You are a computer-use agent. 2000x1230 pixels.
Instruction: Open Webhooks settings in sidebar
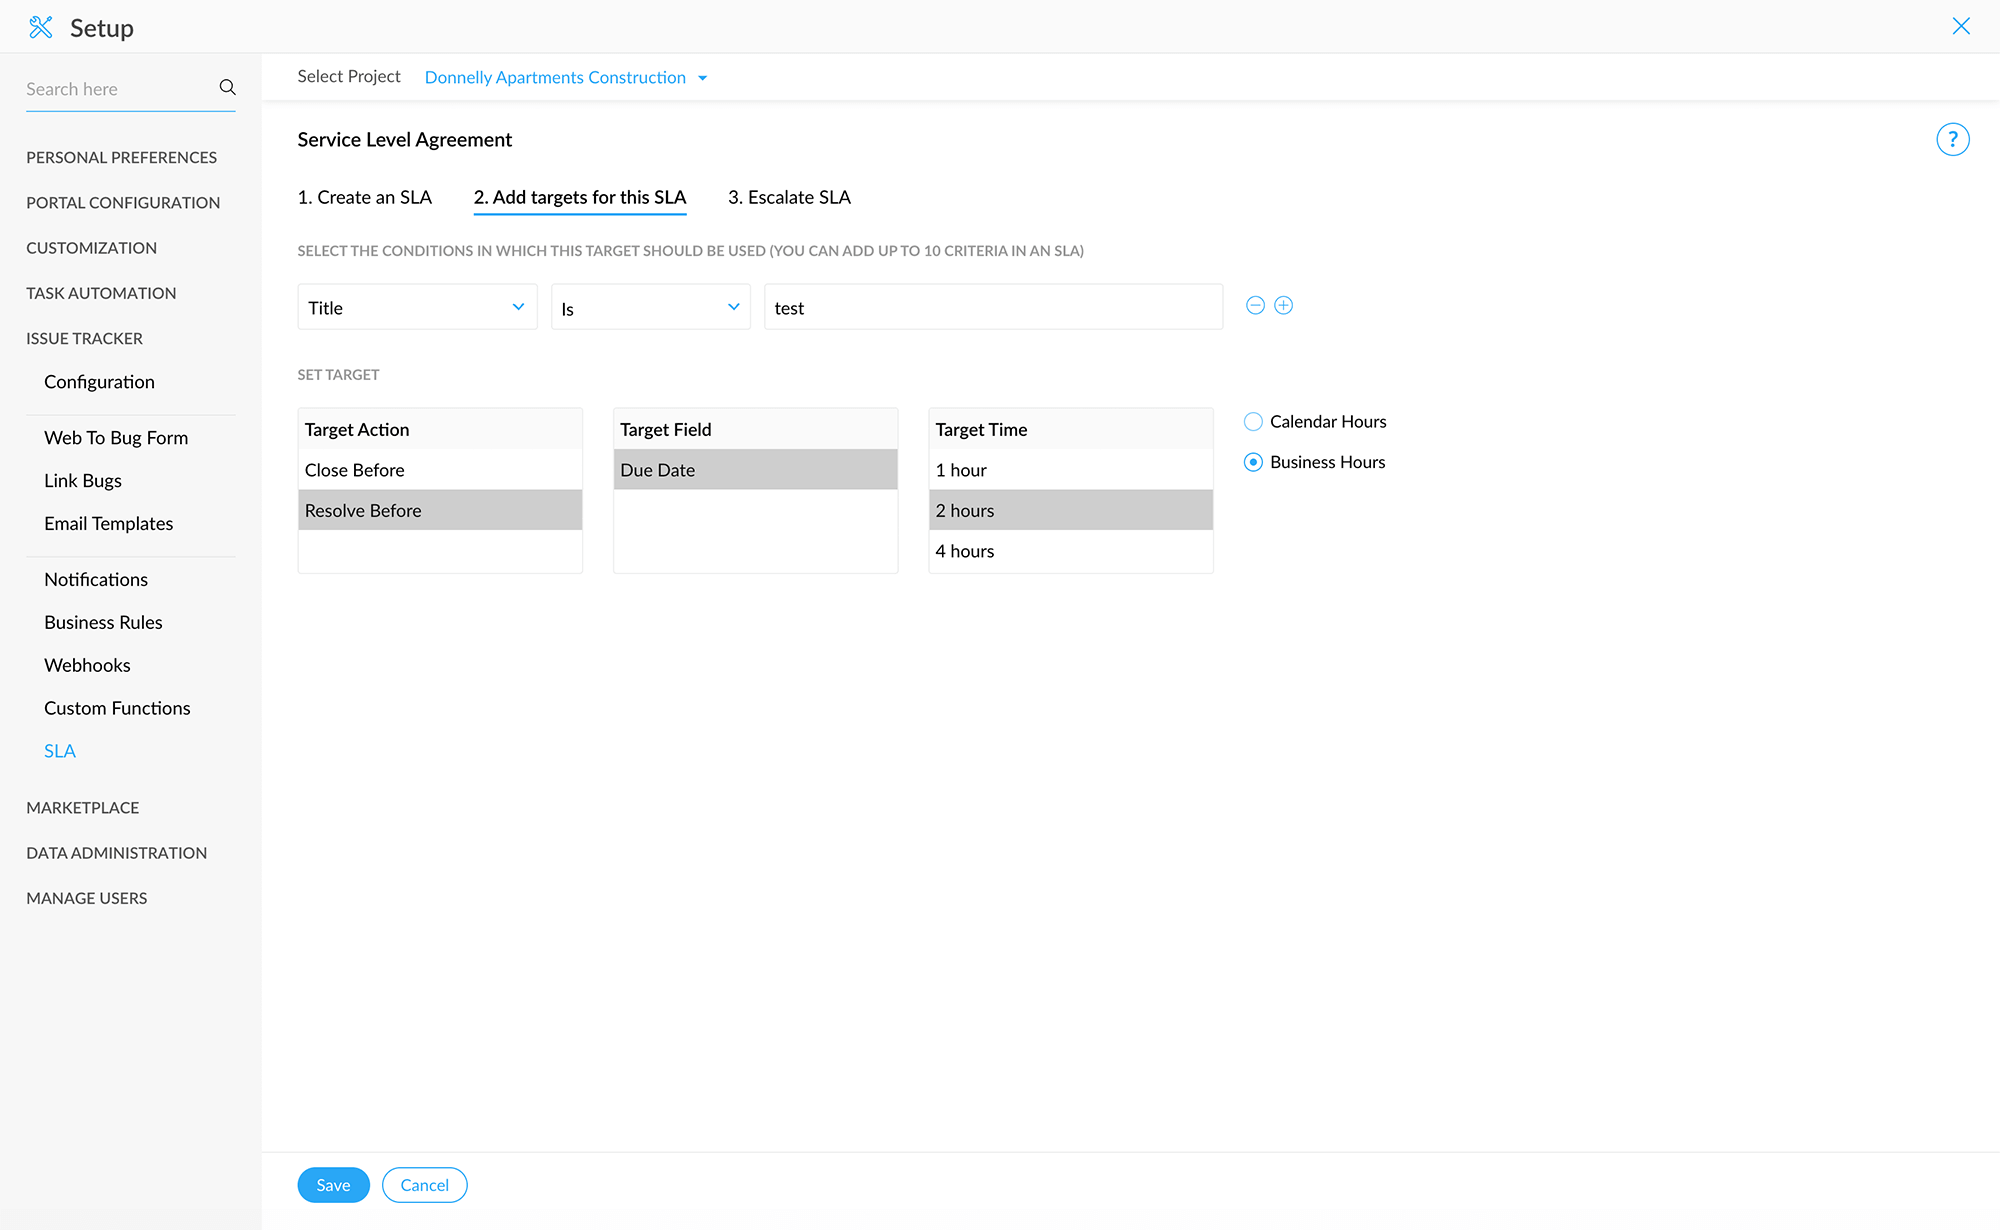click(87, 665)
